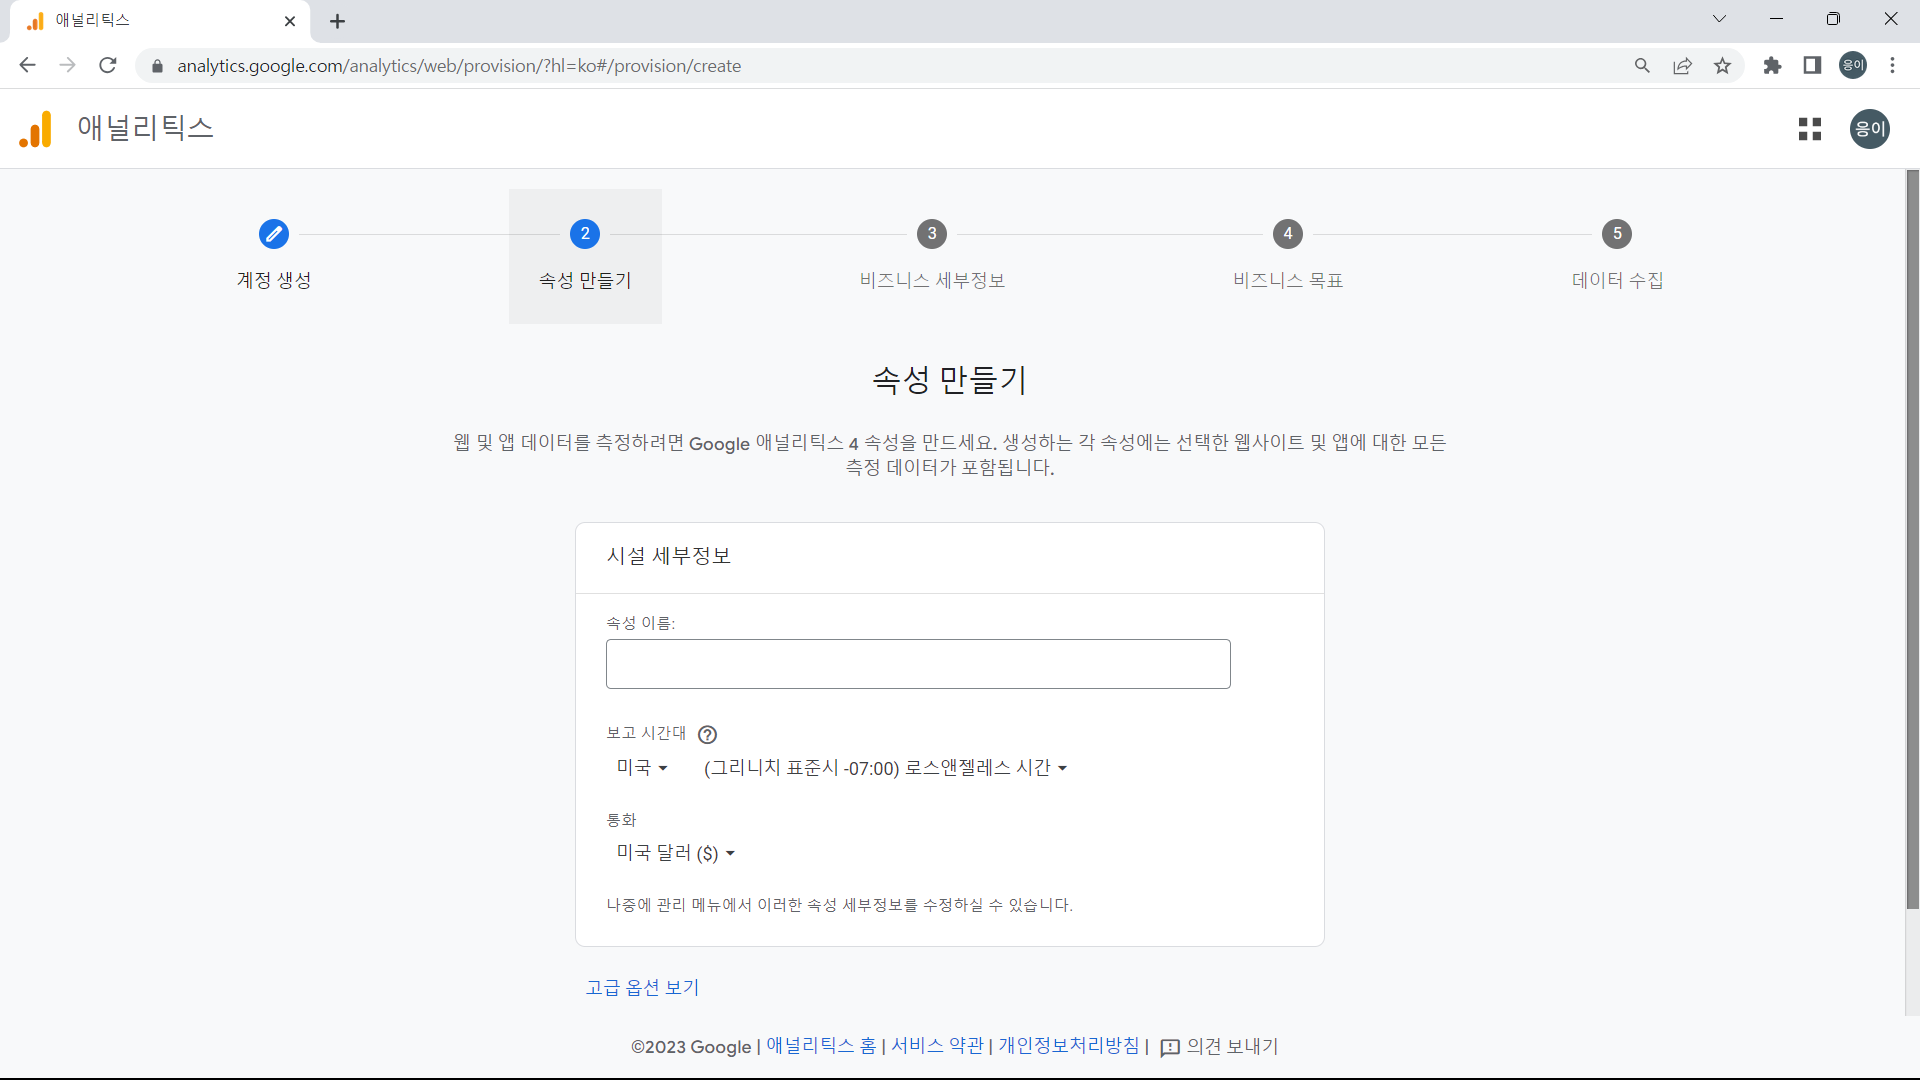Go back with the browser back arrow

tap(27, 65)
